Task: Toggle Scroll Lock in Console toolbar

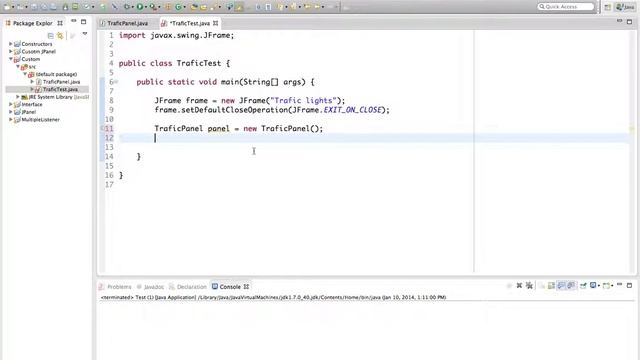Action: click(551, 285)
